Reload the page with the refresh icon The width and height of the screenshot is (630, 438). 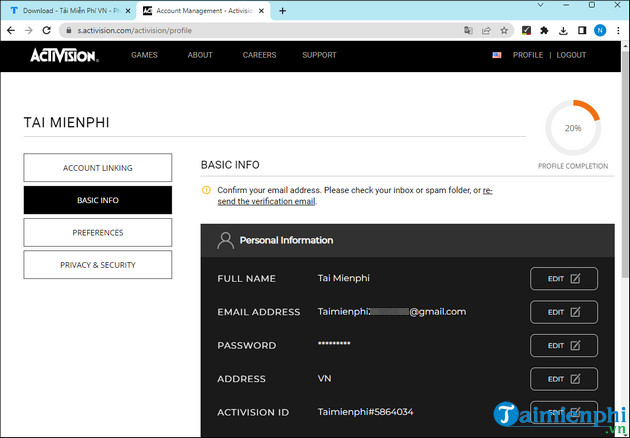pyautogui.click(x=47, y=31)
